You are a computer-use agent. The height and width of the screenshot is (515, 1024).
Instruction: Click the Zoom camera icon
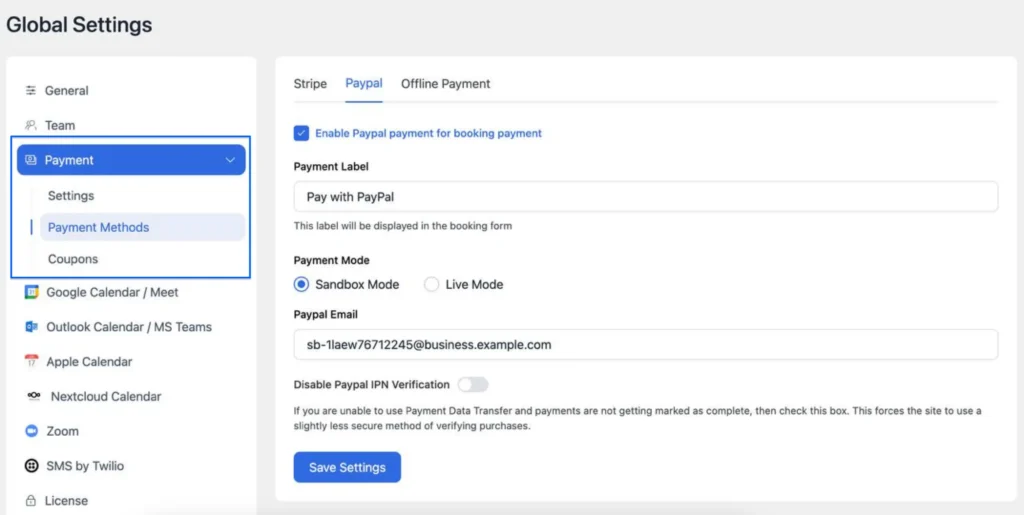pos(31,431)
